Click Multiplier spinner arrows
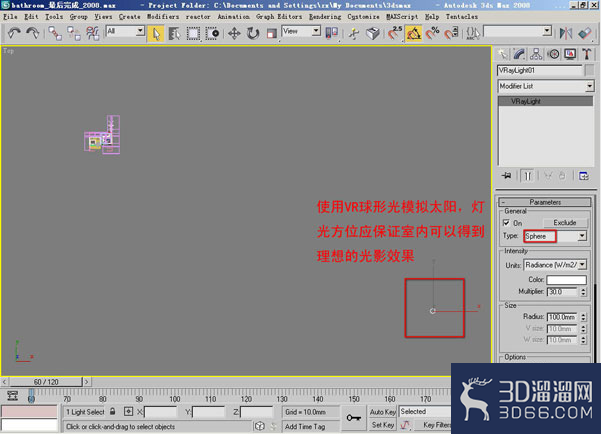Viewport: 601px width, 434px height. click(x=583, y=292)
